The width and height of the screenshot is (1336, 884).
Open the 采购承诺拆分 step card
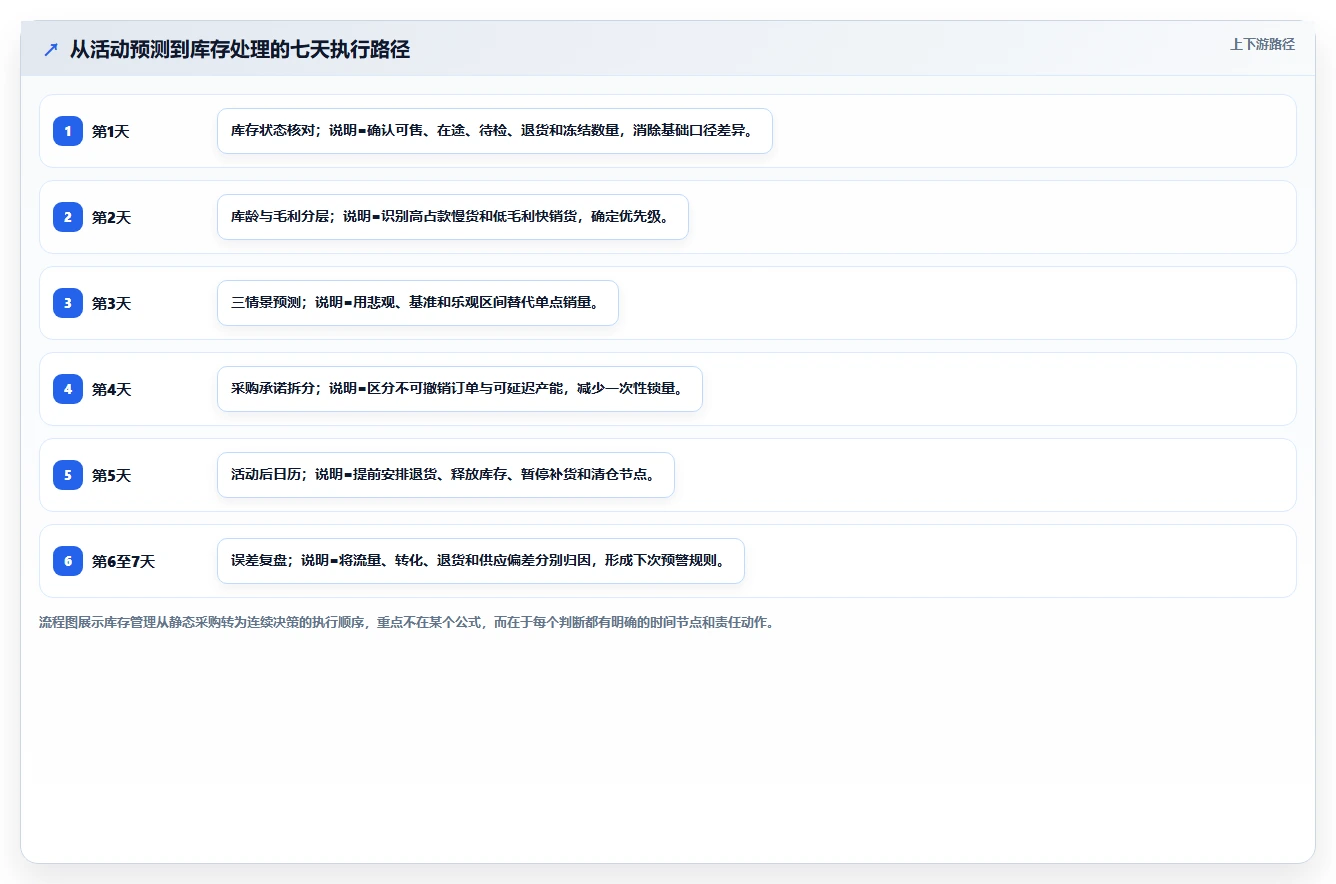460,389
